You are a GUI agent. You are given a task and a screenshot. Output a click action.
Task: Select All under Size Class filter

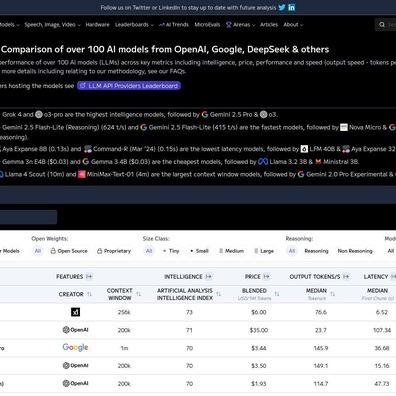click(149, 251)
